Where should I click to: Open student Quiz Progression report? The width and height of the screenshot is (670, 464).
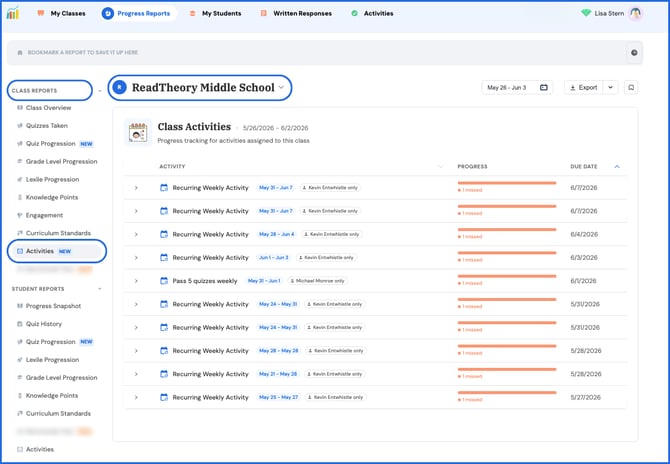[x=50, y=342]
